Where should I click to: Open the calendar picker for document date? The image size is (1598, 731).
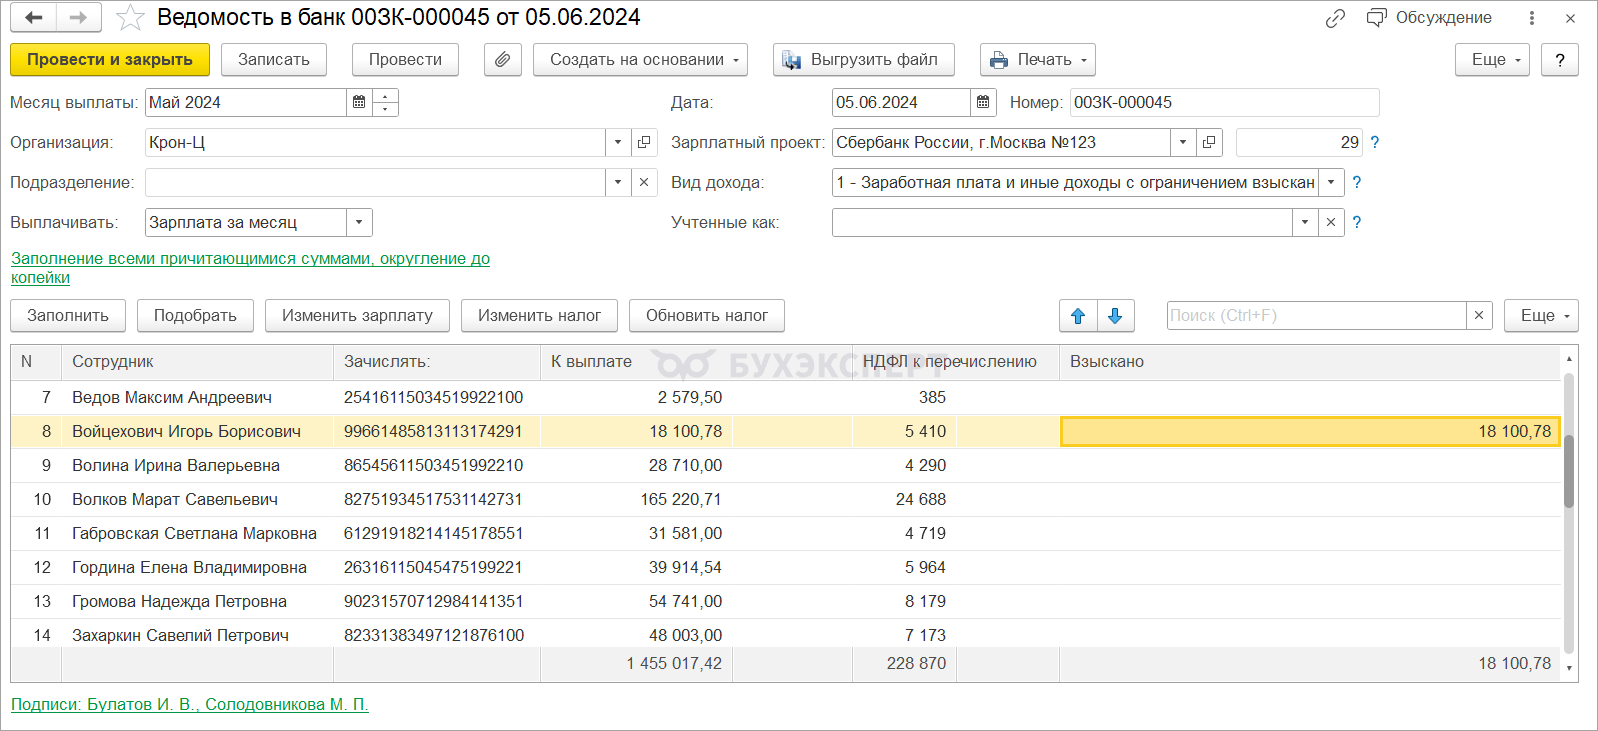pyautogui.click(x=983, y=102)
